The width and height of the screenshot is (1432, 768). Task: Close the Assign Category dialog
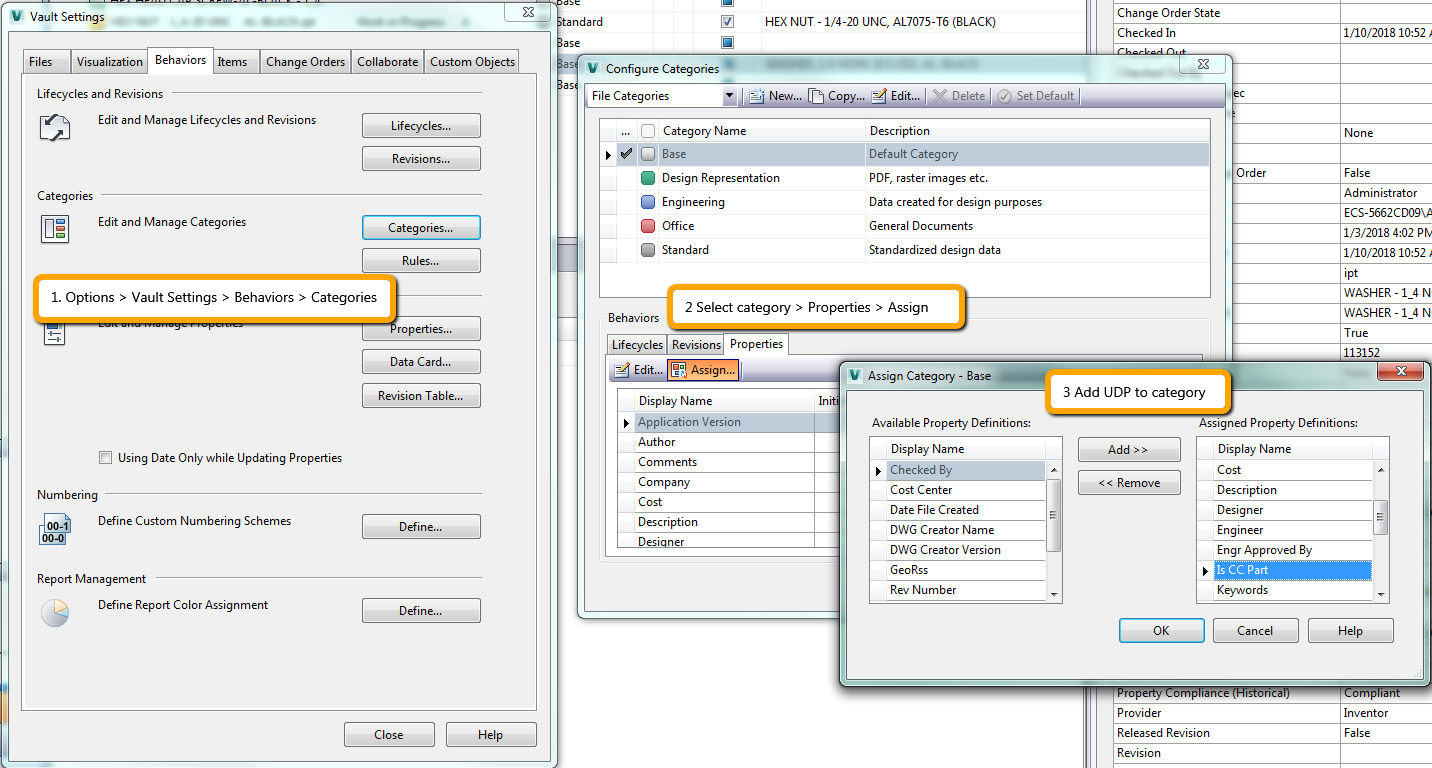click(x=1400, y=372)
